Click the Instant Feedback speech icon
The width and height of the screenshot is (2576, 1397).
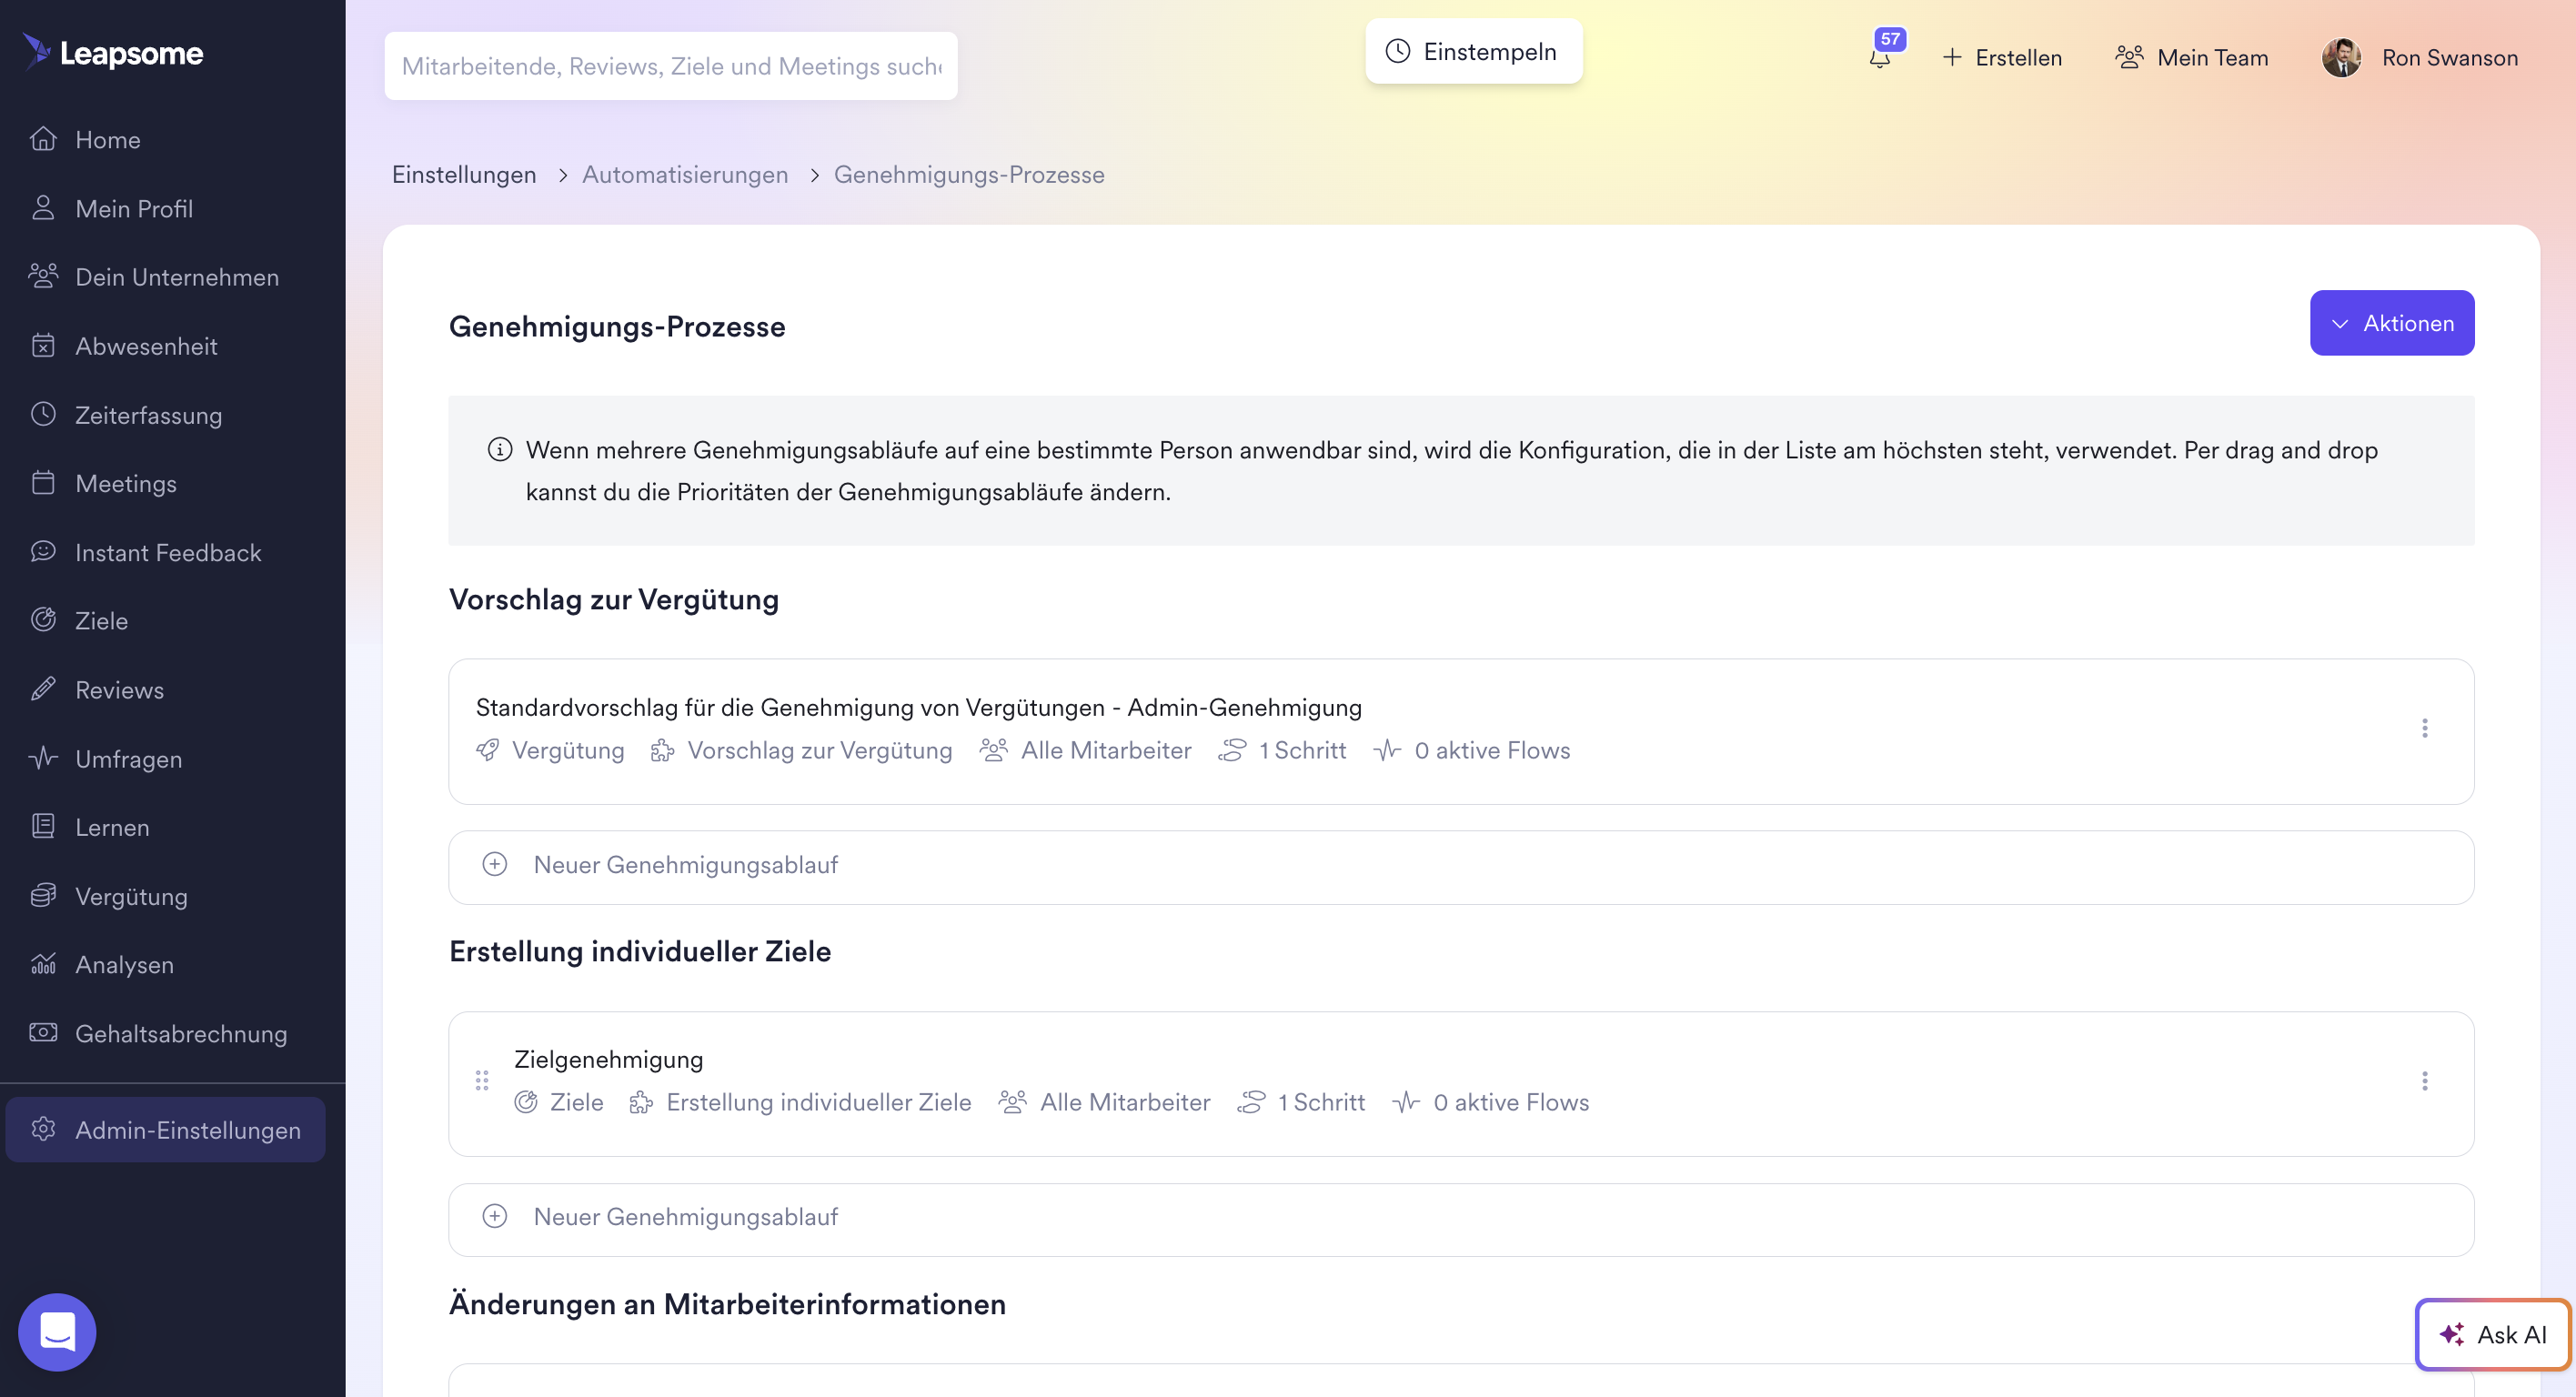43,552
